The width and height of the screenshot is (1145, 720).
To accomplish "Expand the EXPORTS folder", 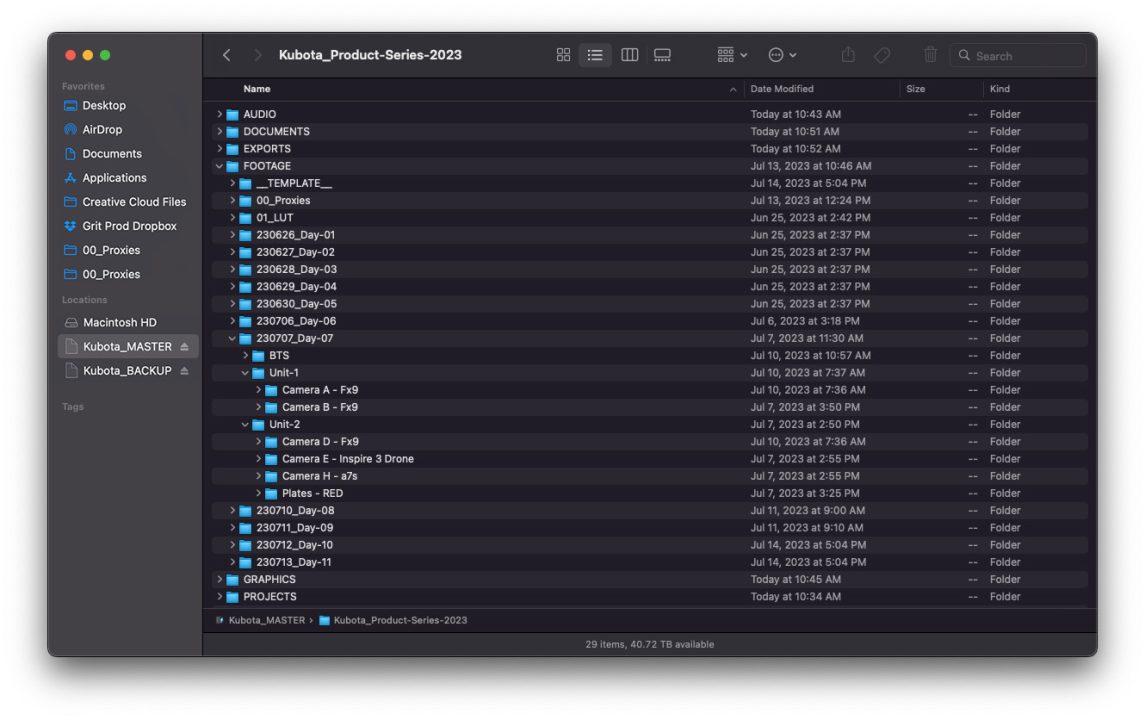I will 219,148.
